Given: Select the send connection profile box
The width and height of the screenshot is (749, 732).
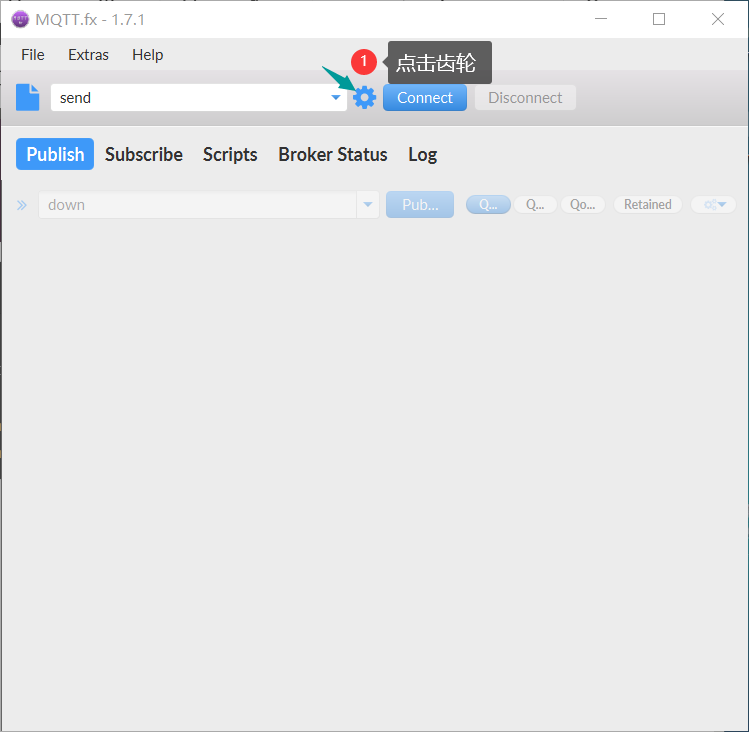Looking at the screenshot, I should (x=199, y=97).
